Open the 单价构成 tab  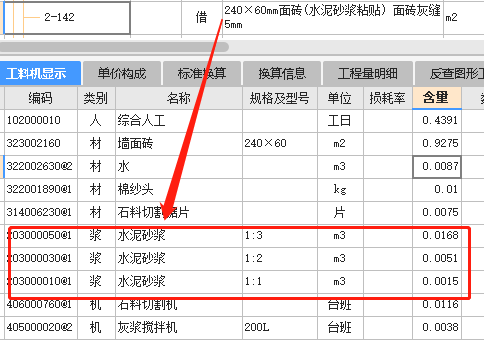122,73
